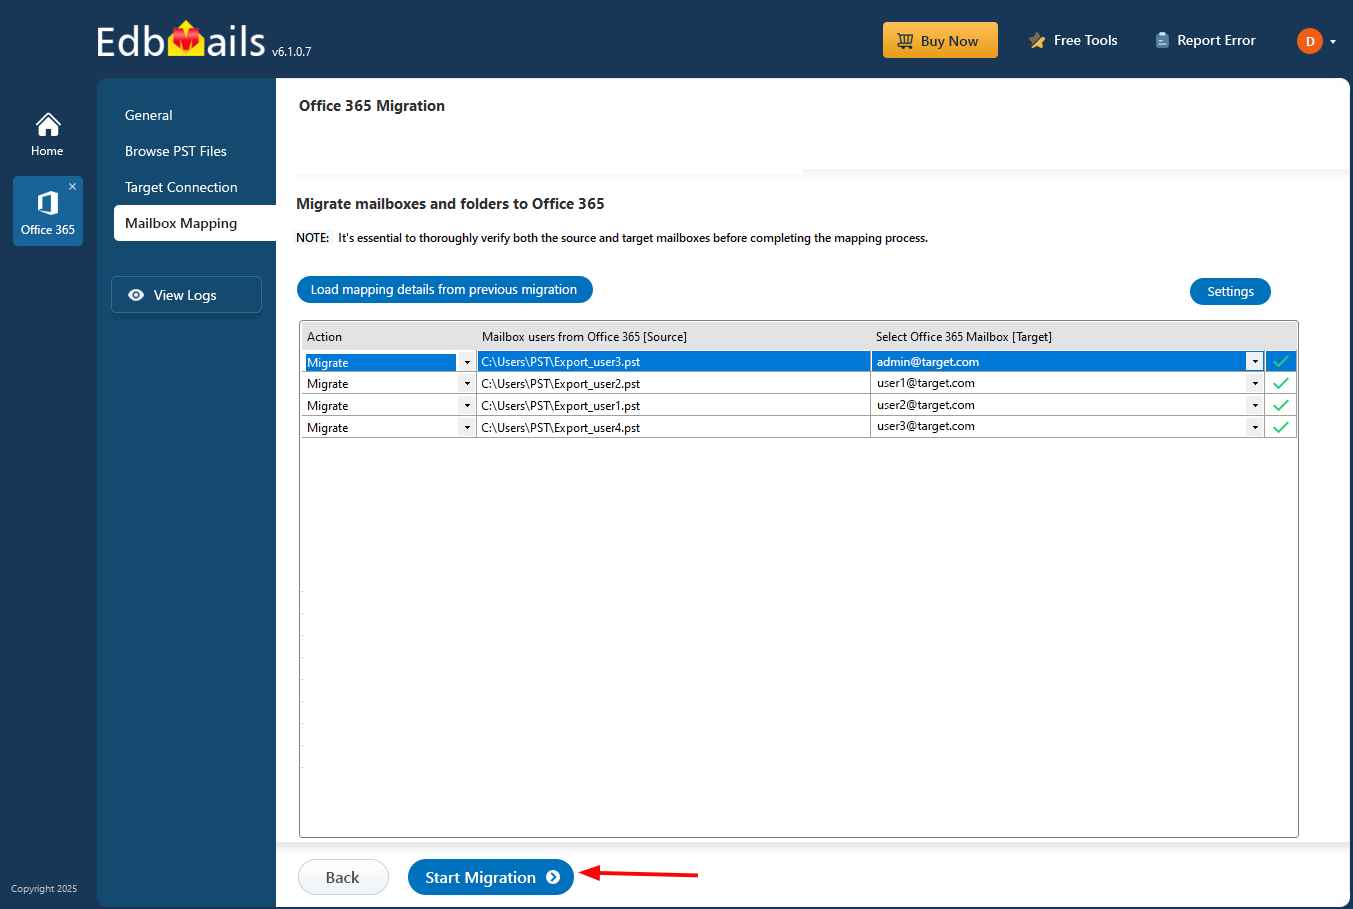
Task: Open target dropdown for user2@target.com
Action: (1255, 405)
